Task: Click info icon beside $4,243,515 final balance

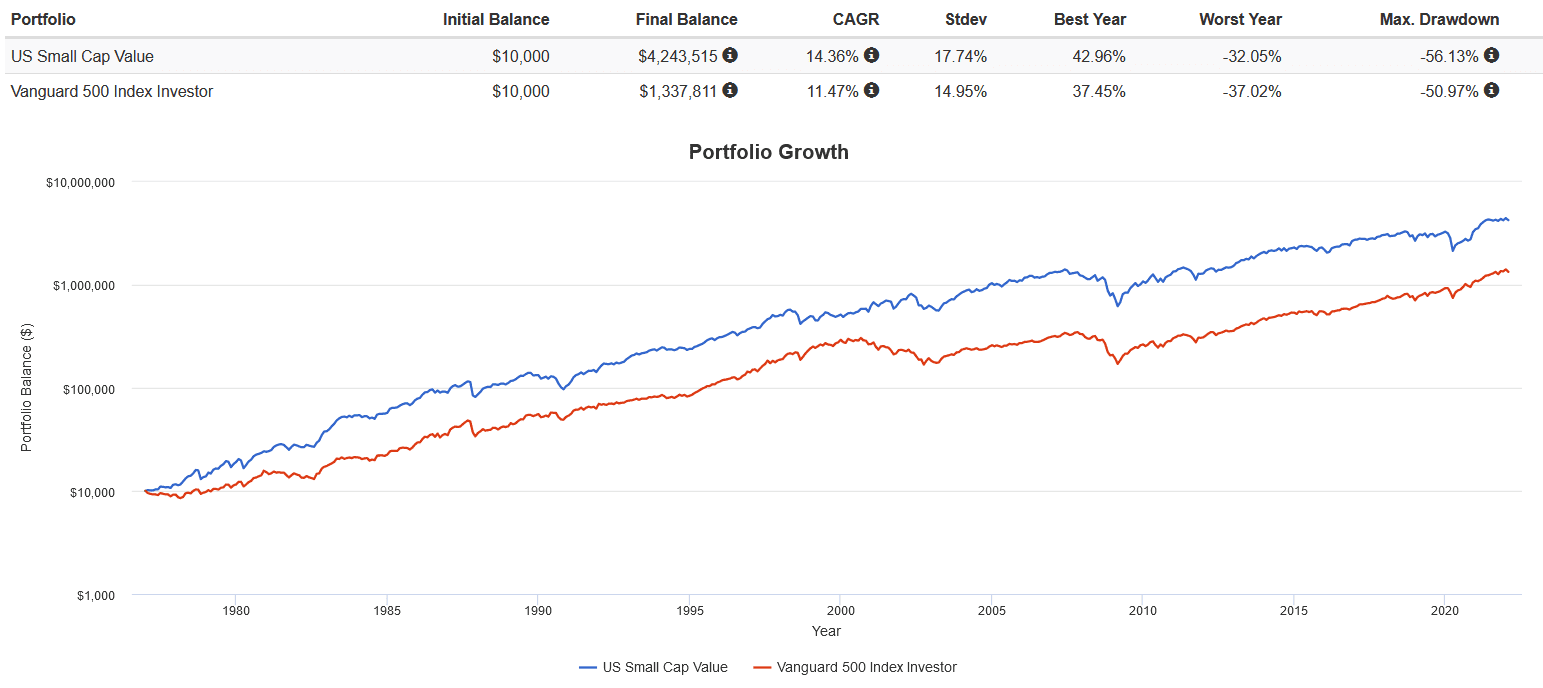Action: coord(730,55)
